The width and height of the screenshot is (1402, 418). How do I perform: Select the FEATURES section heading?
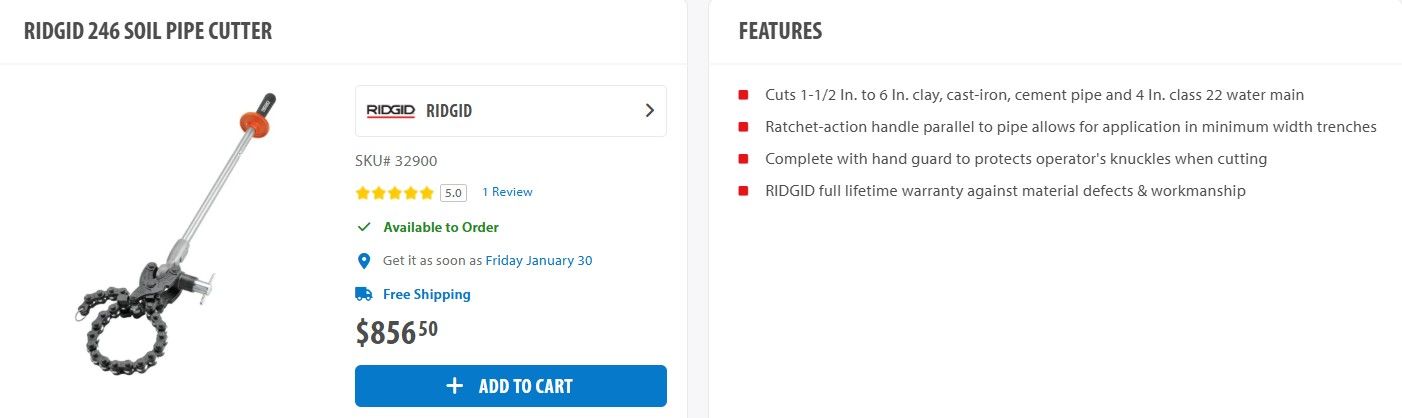[x=780, y=31]
